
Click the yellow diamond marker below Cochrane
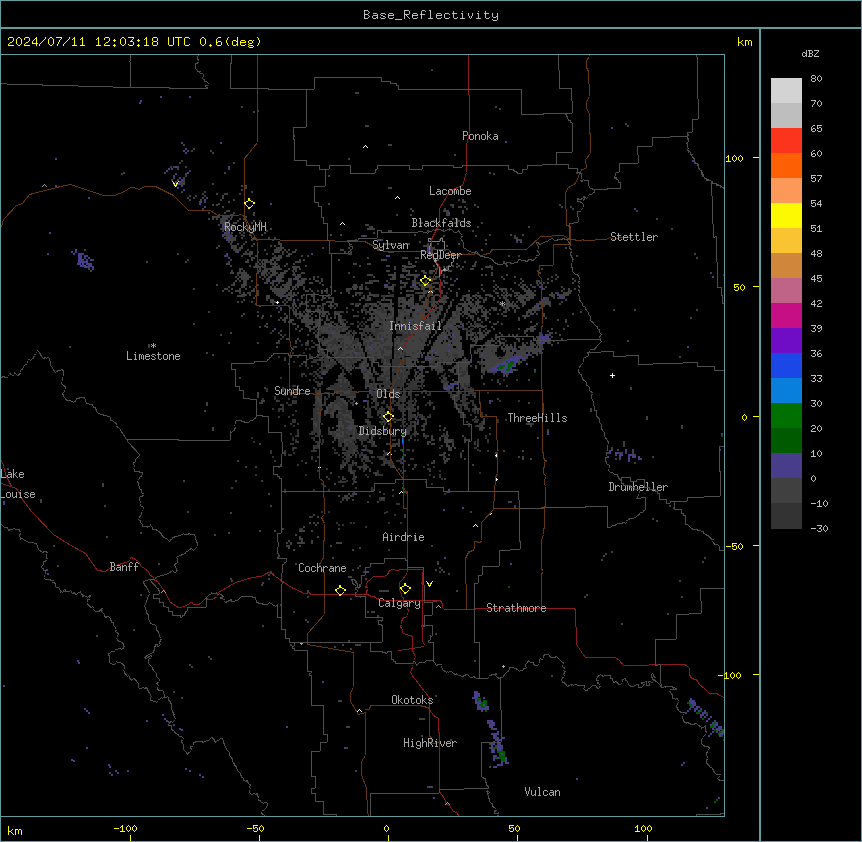pos(340,590)
